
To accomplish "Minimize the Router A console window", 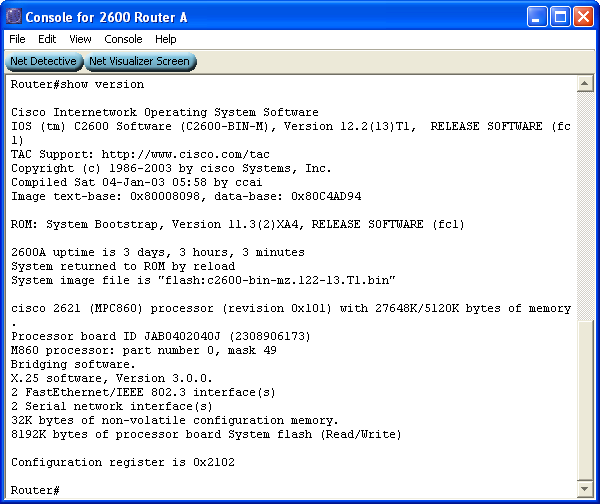I will click(536, 17).
